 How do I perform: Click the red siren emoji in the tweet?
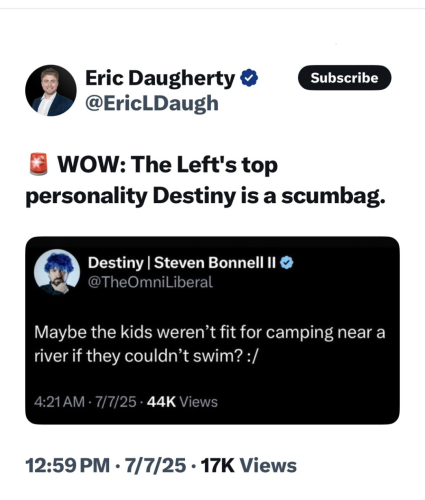click(x=38, y=164)
